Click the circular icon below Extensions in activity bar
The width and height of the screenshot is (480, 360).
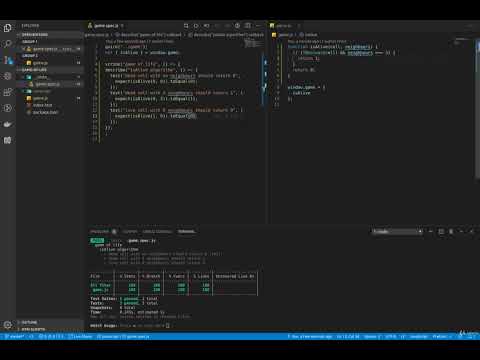click(x=8, y=108)
